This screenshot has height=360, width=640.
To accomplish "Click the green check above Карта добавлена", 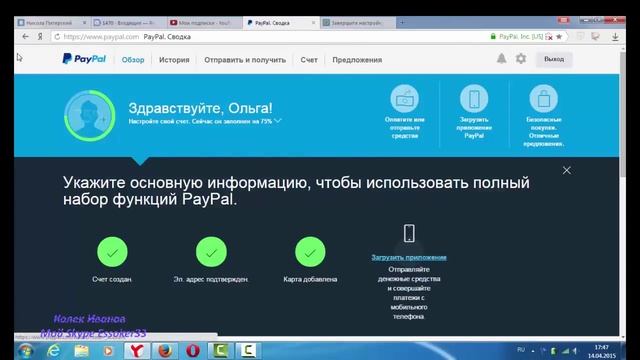I will click(x=310, y=252).
